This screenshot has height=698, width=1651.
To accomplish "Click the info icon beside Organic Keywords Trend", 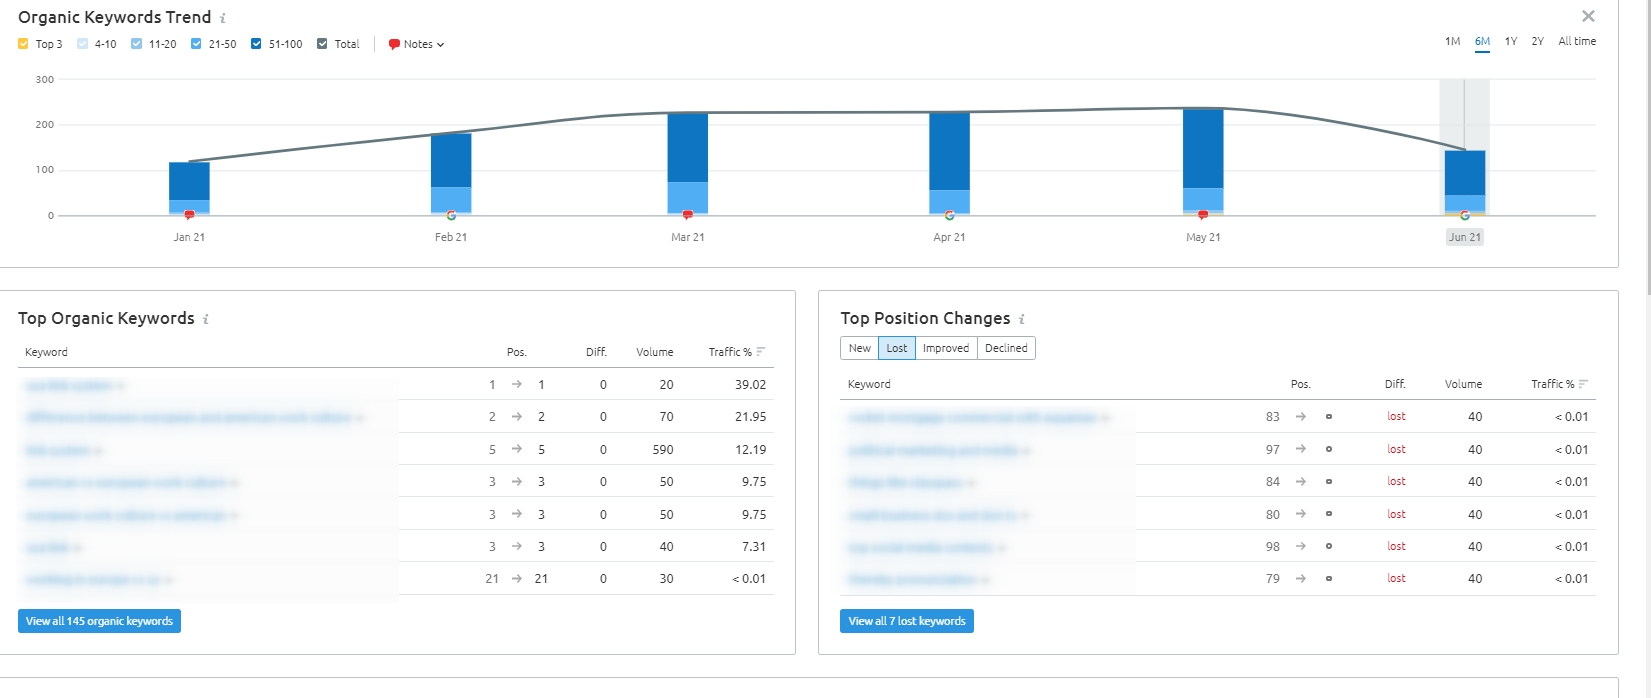I will click(x=223, y=18).
